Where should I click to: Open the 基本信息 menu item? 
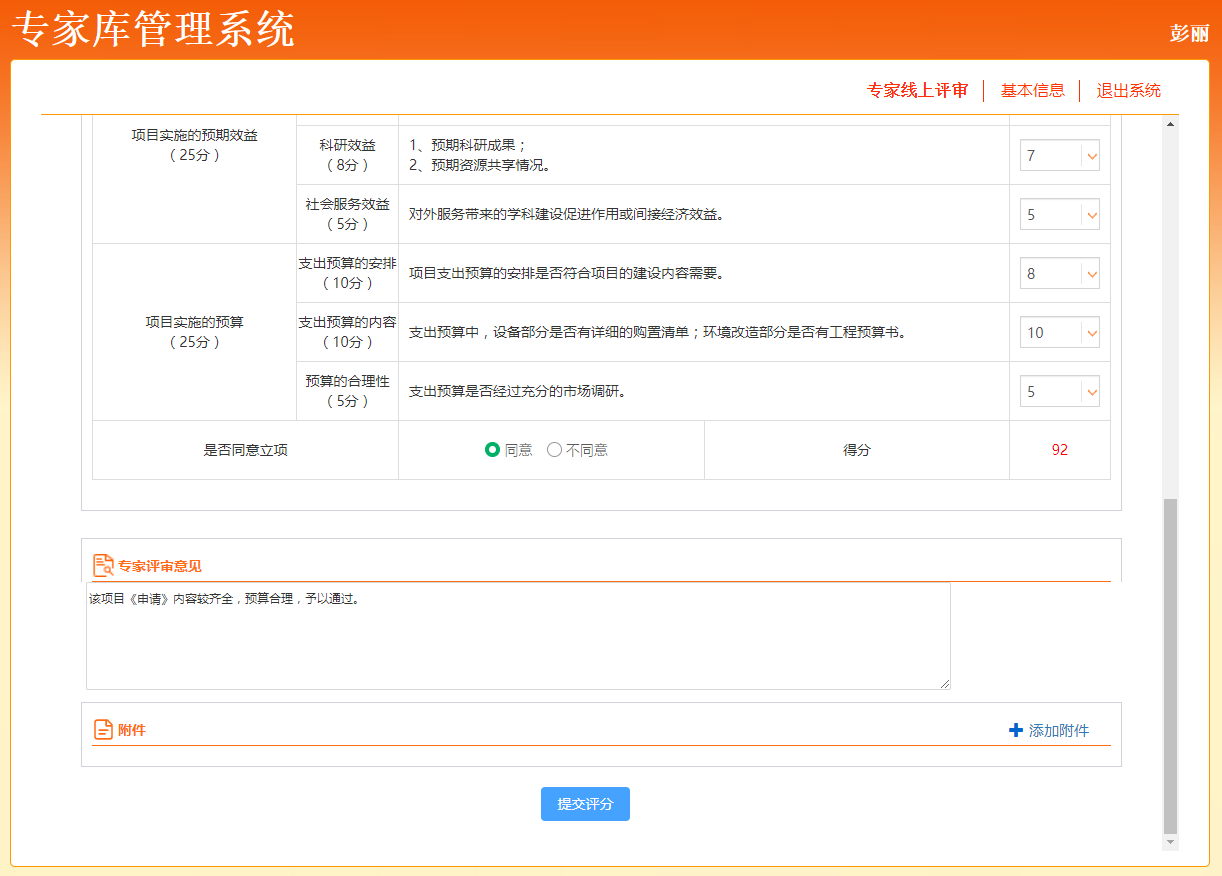click(1033, 91)
